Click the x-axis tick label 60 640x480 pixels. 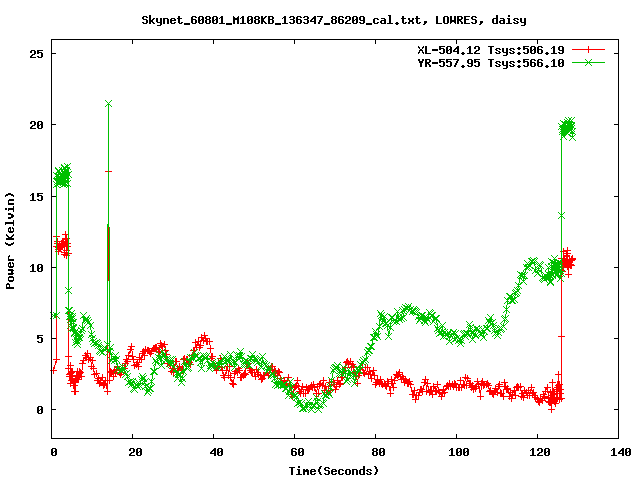[297, 452]
